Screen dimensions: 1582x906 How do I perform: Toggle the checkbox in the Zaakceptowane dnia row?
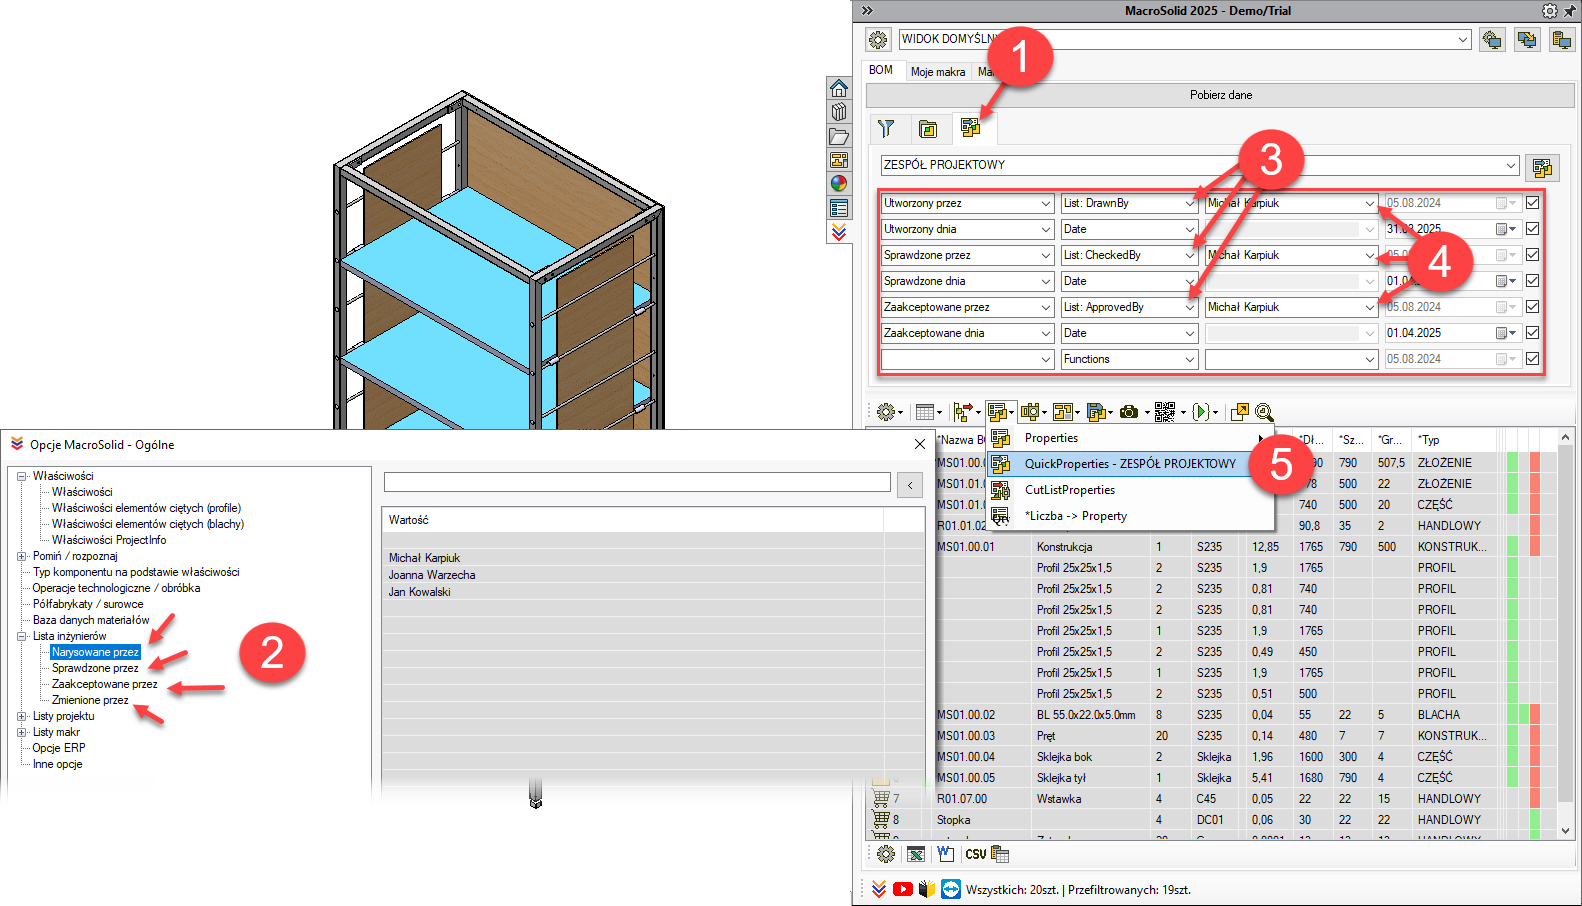pos(1532,333)
